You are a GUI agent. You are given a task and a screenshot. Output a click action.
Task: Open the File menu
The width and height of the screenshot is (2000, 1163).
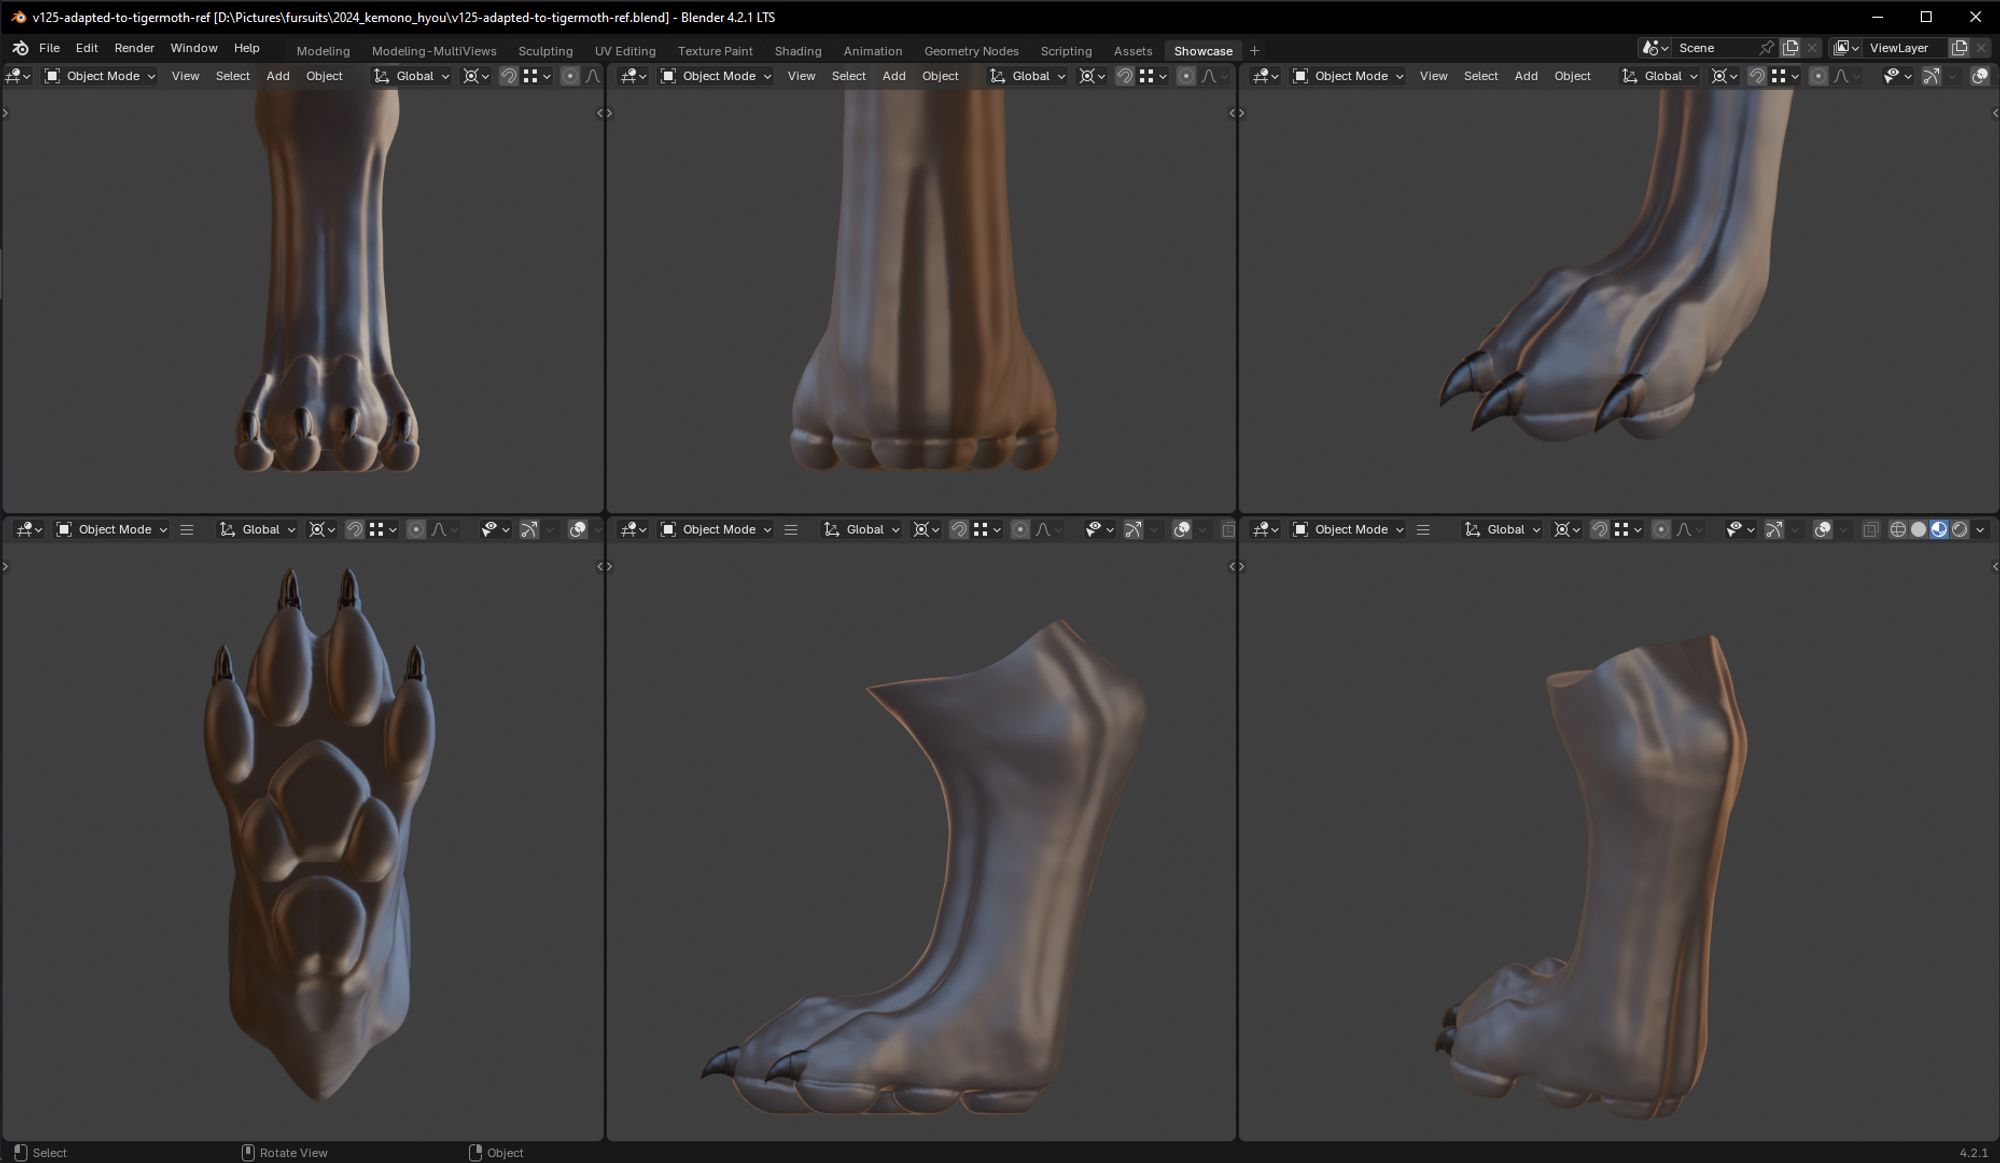click(x=49, y=48)
